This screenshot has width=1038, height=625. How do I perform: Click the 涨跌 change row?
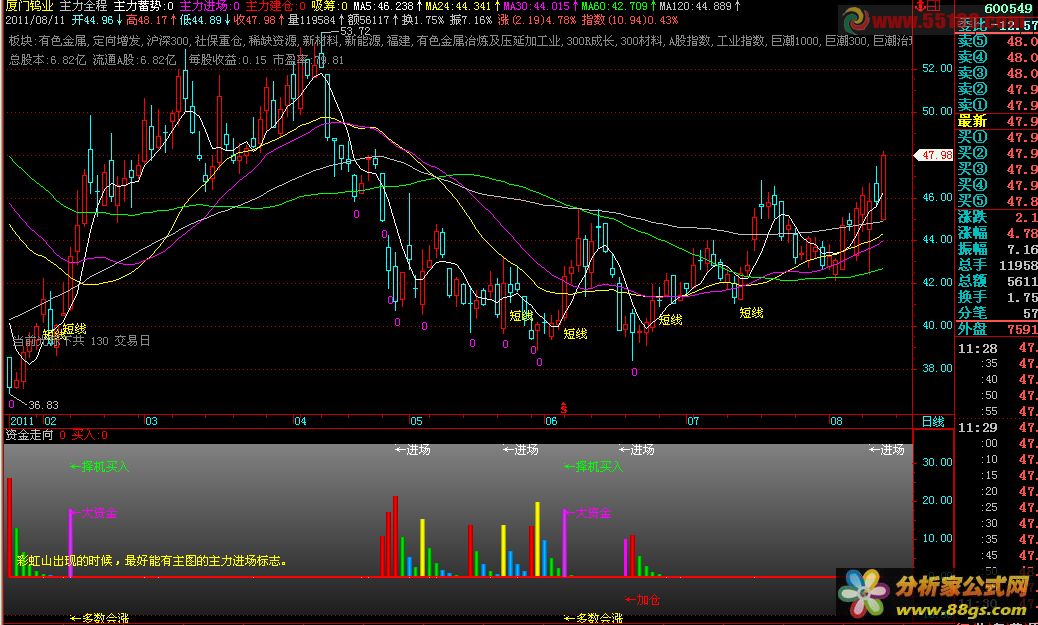(x=997, y=217)
